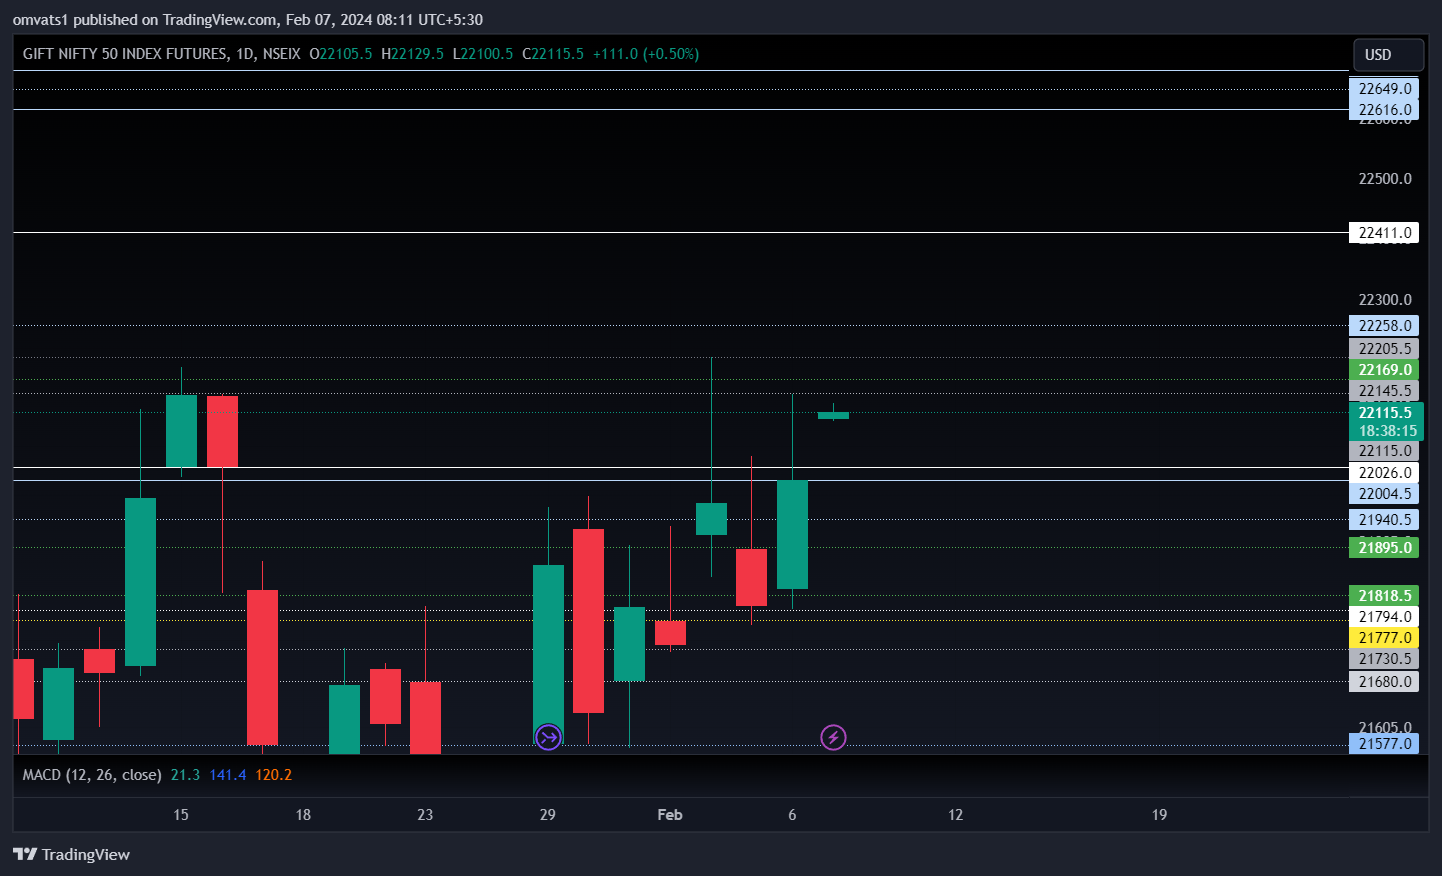Click the MACD value 120.2 in orange

274,775
